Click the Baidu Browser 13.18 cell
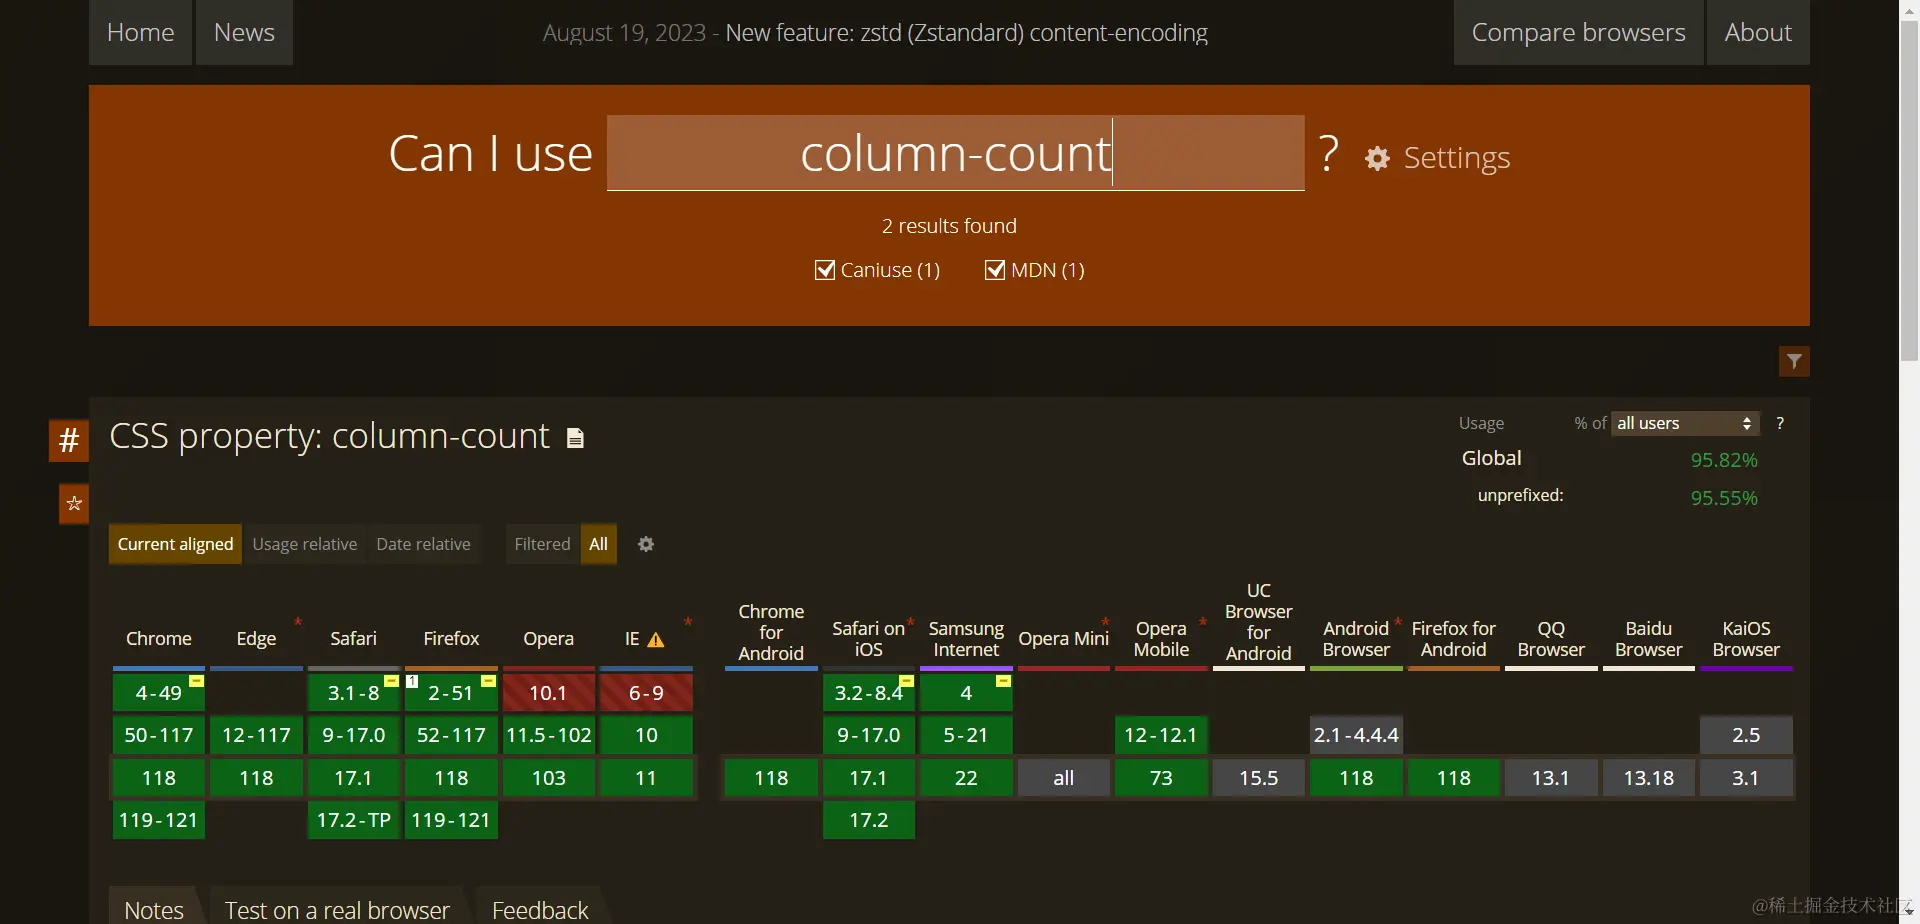1920x924 pixels. tap(1649, 778)
